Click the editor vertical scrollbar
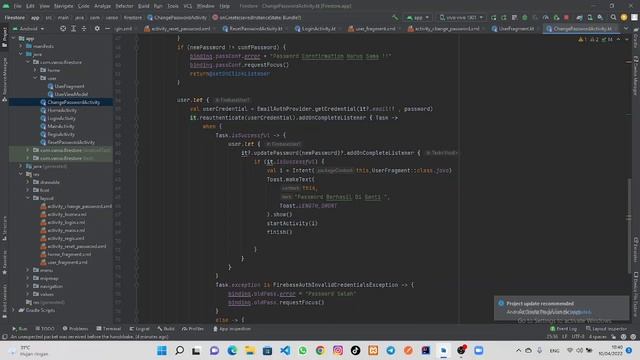Screen dimensions: 640x360 (x=629, y=227)
